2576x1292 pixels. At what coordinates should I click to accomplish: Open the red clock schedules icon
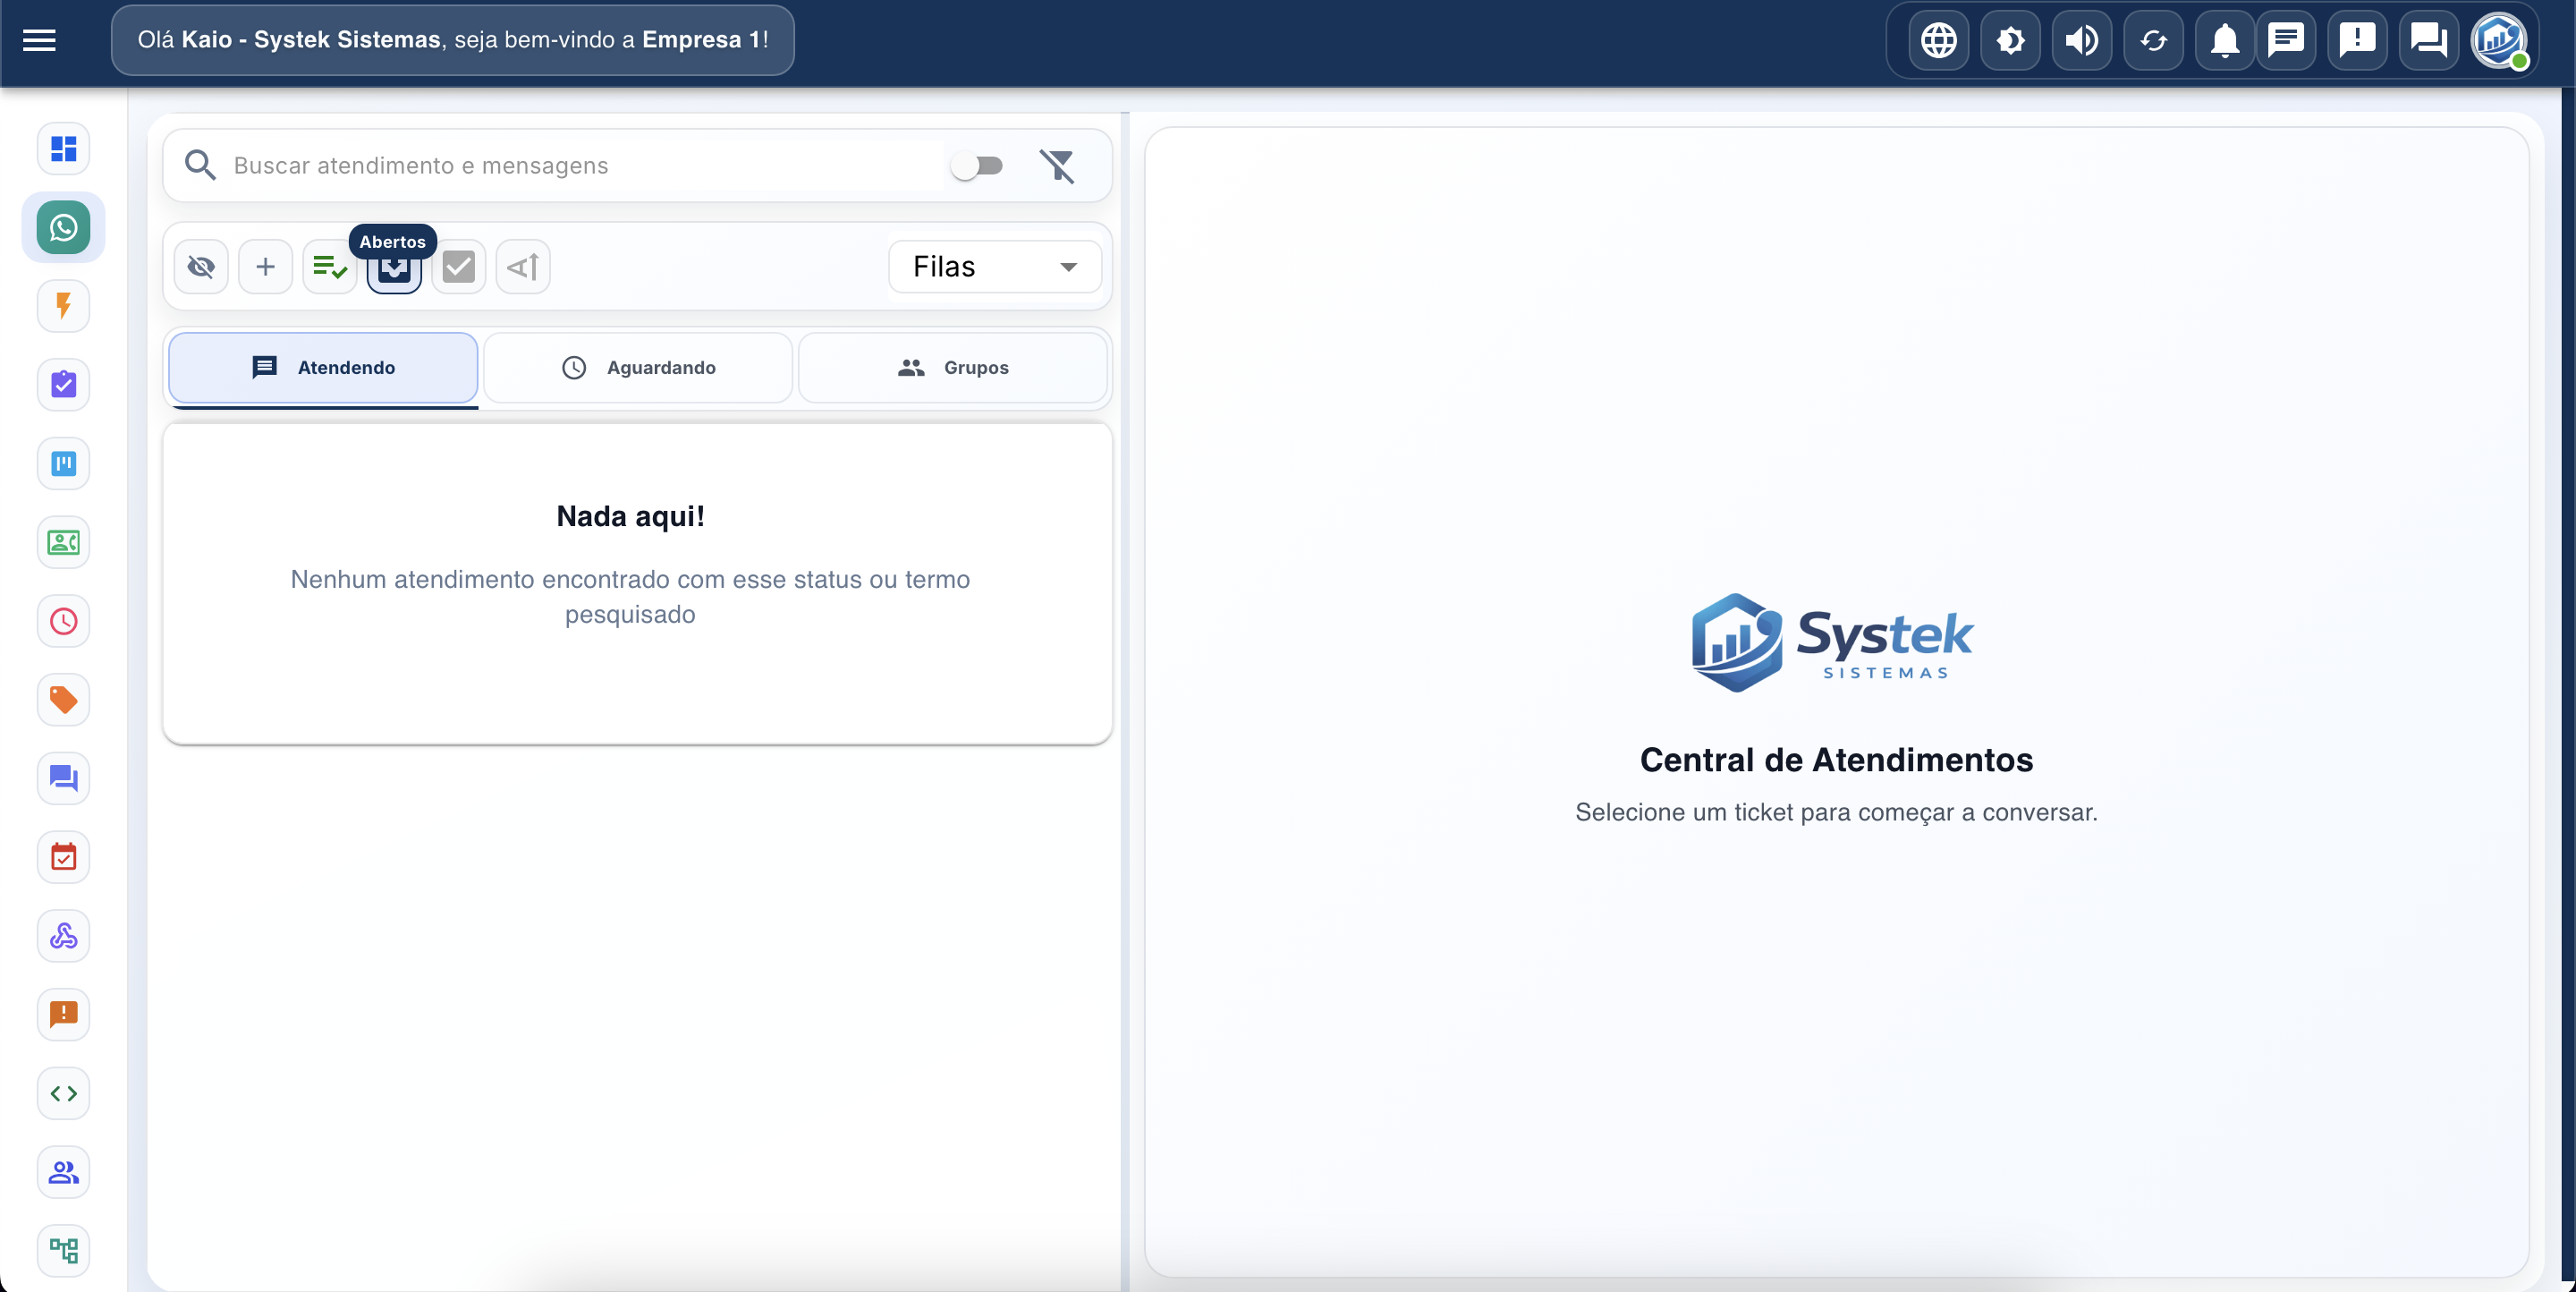(x=63, y=621)
